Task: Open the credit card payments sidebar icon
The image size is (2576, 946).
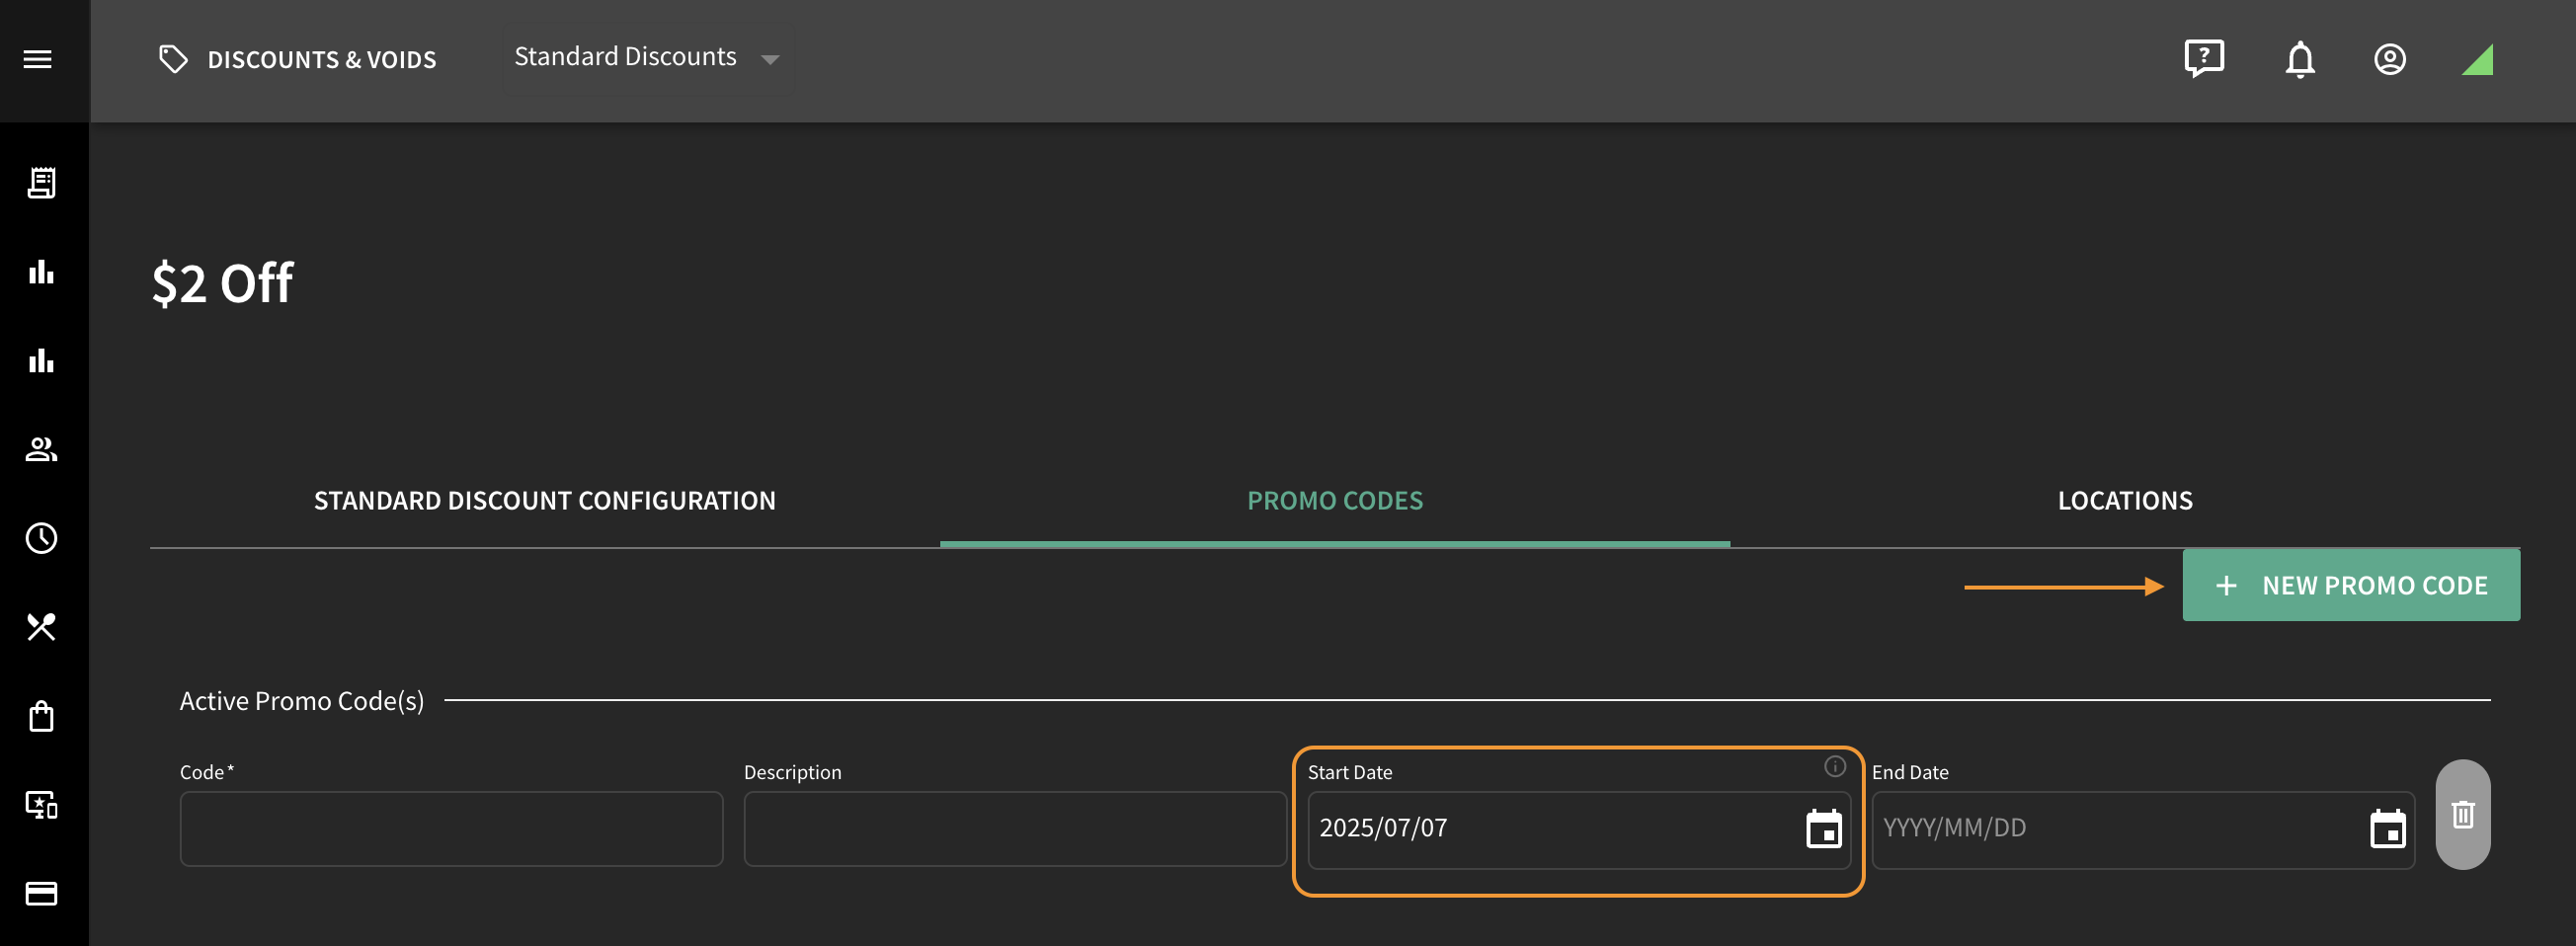Action: tap(41, 893)
